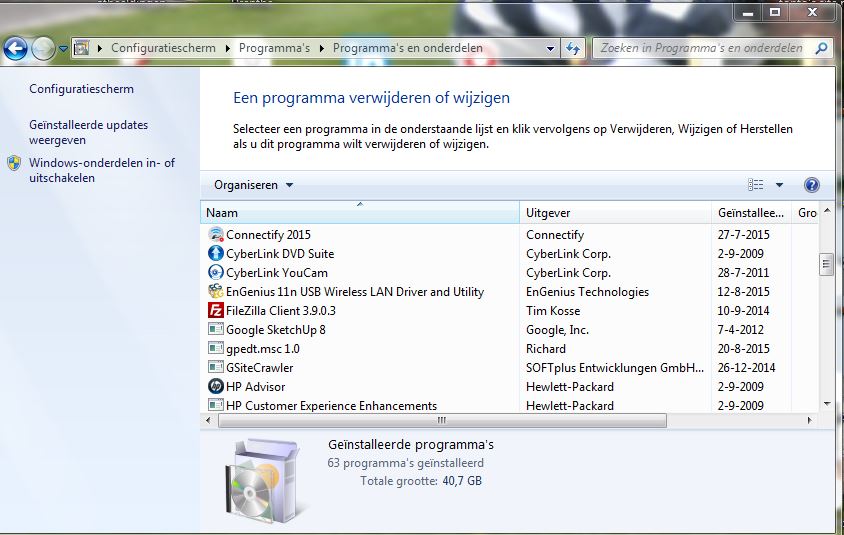Click the Control Panel icon in address bar
The width and height of the screenshot is (844, 535).
[81, 48]
